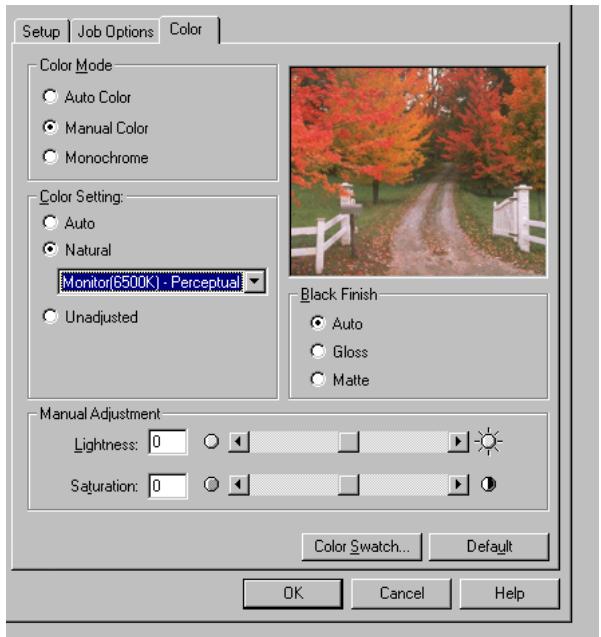Image resolution: width=601 pixels, height=637 pixels.
Task: Select the Auto Color radio button
Action: (x=50, y=97)
